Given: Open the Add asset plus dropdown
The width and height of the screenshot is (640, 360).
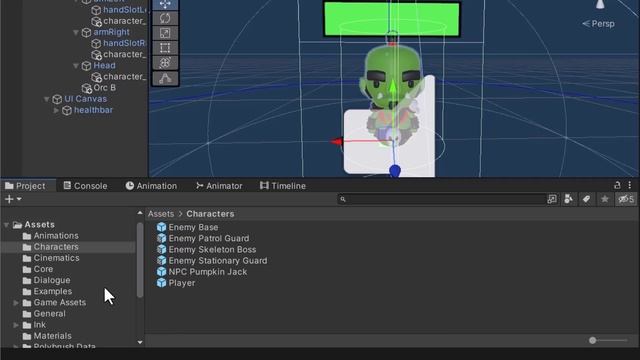Looking at the screenshot, I should tap(13, 199).
